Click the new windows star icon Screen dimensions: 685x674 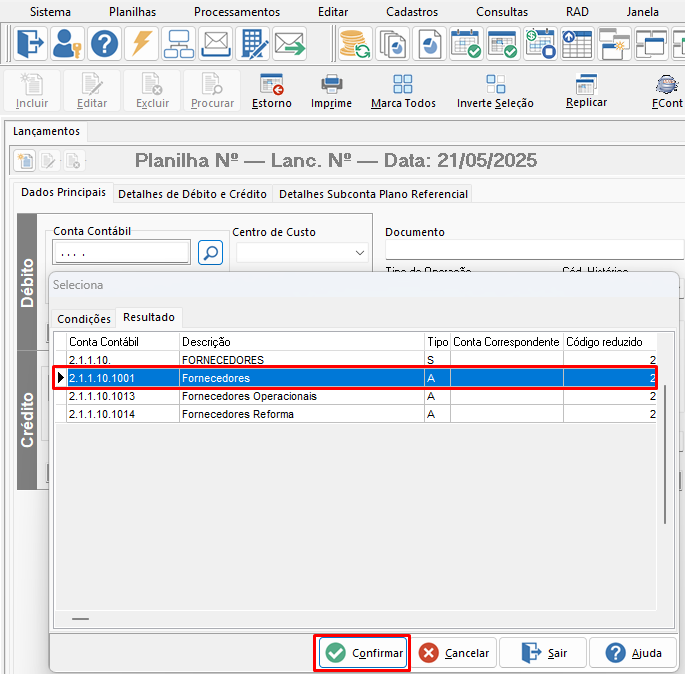pyautogui.click(x=614, y=43)
